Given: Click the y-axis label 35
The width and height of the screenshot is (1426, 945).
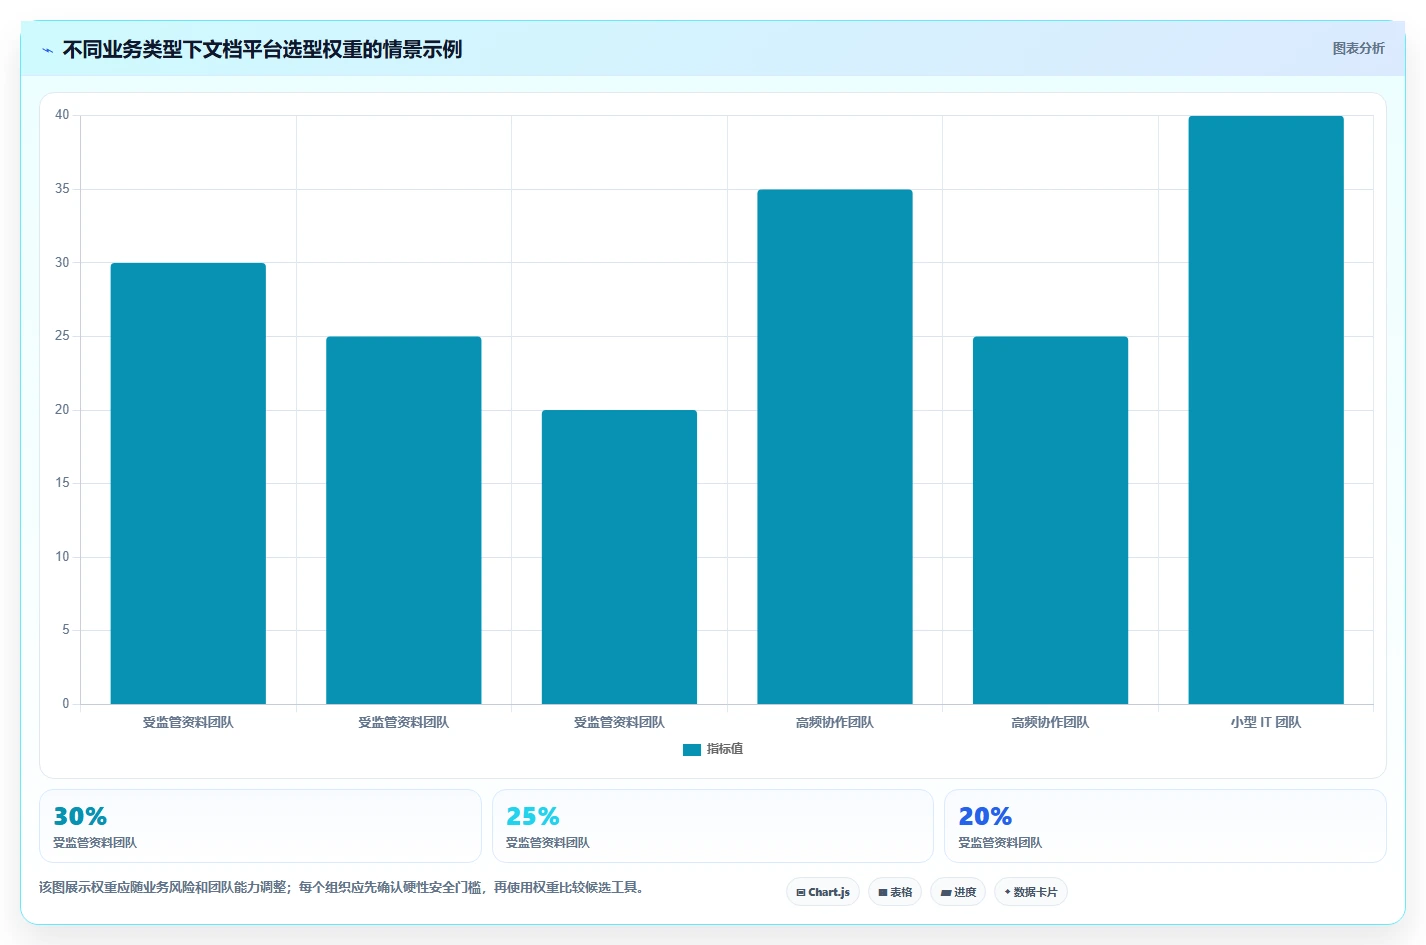Looking at the screenshot, I should pyautogui.click(x=62, y=189).
